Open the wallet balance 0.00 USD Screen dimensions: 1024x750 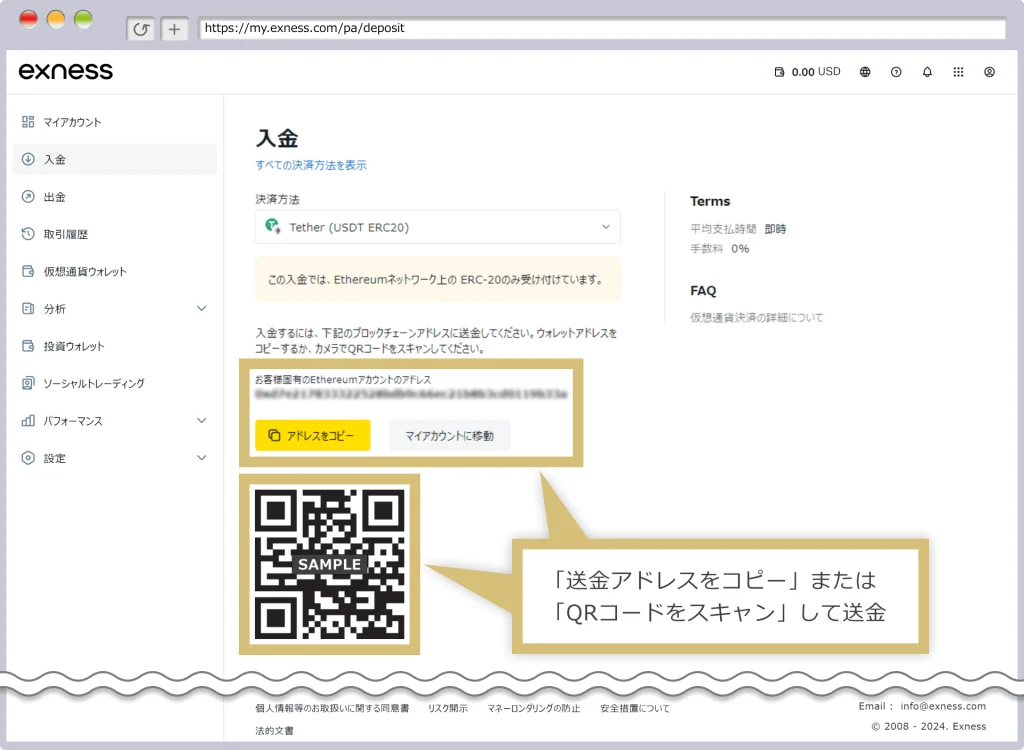point(807,72)
